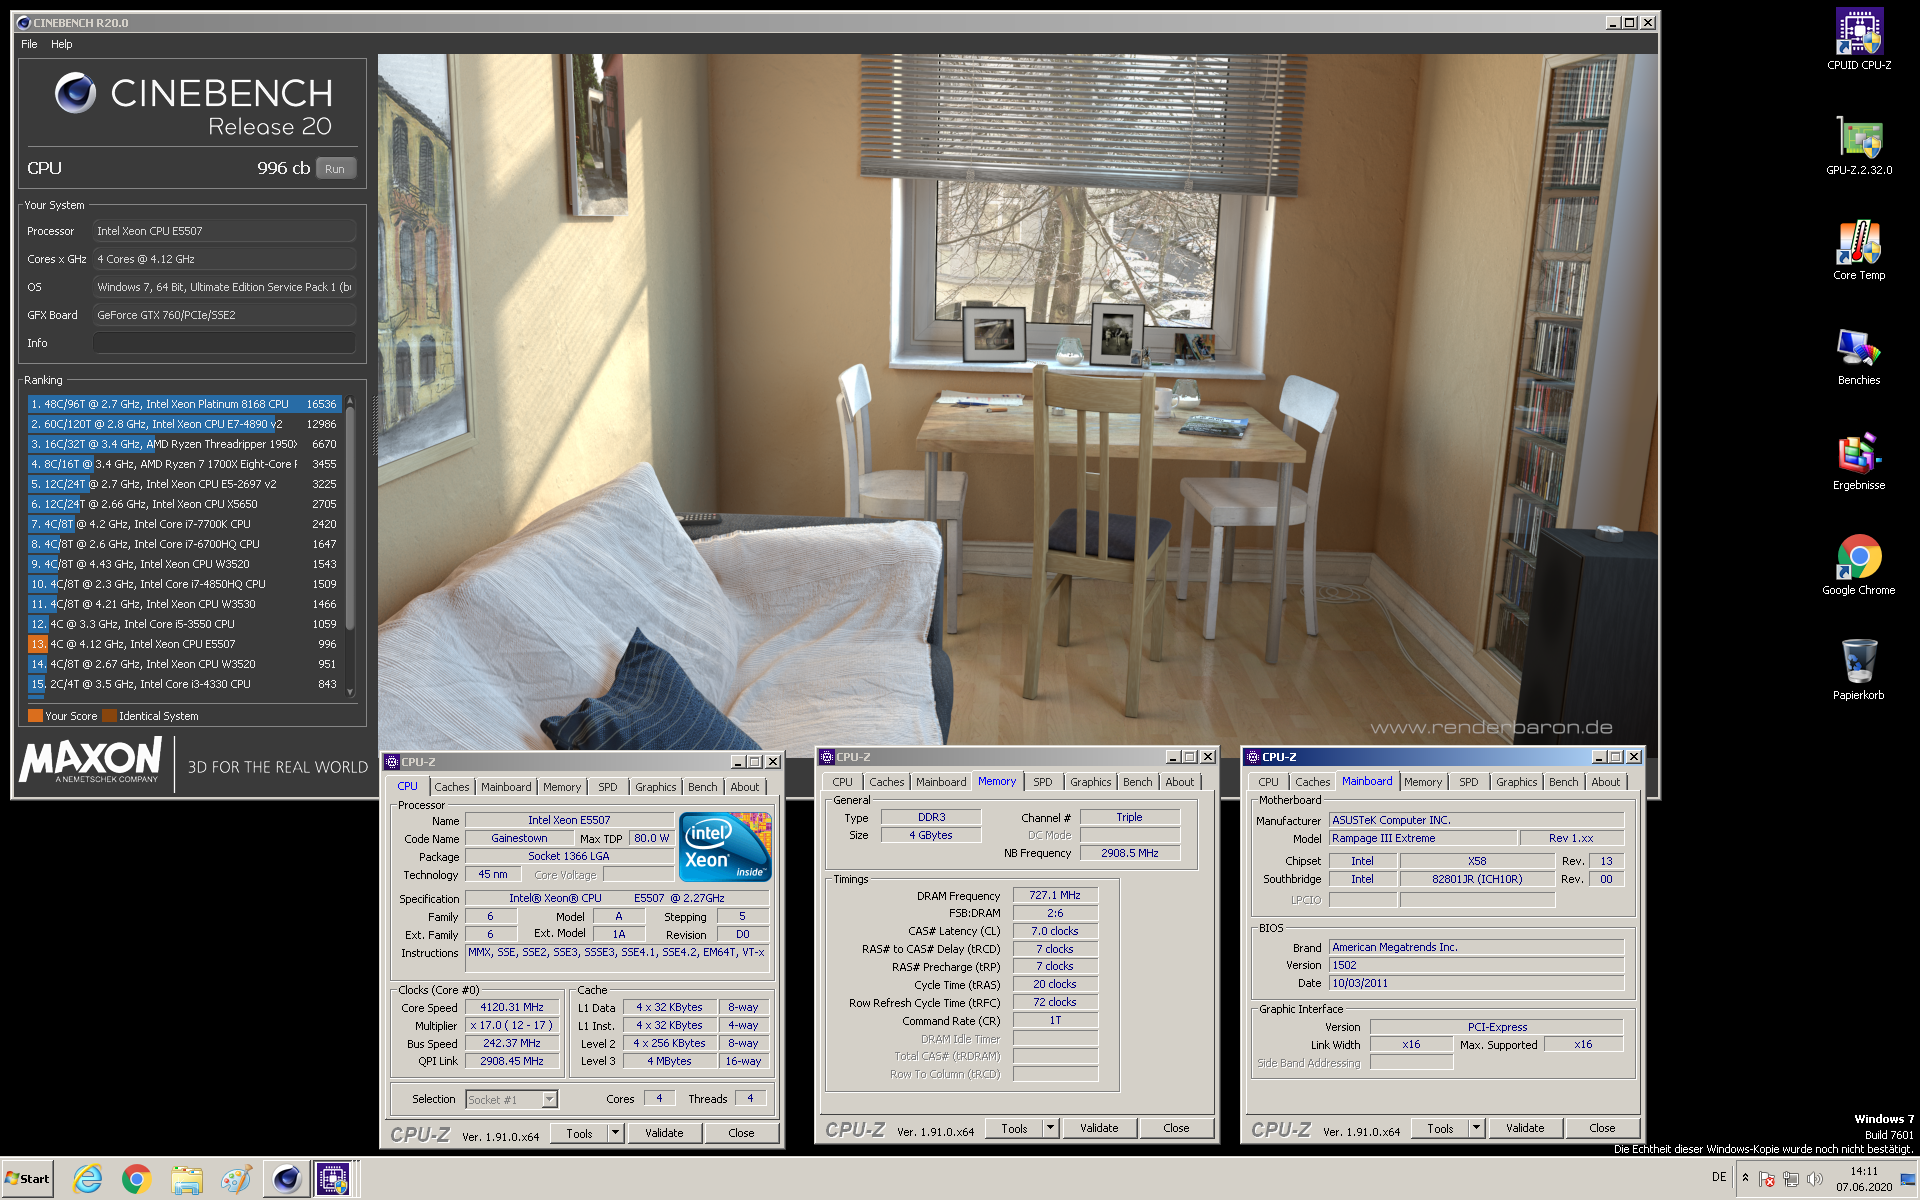The image size is (1920, 1200).
Task: Click Close in left CPU-Z window
Action: tap(741, 1133)
